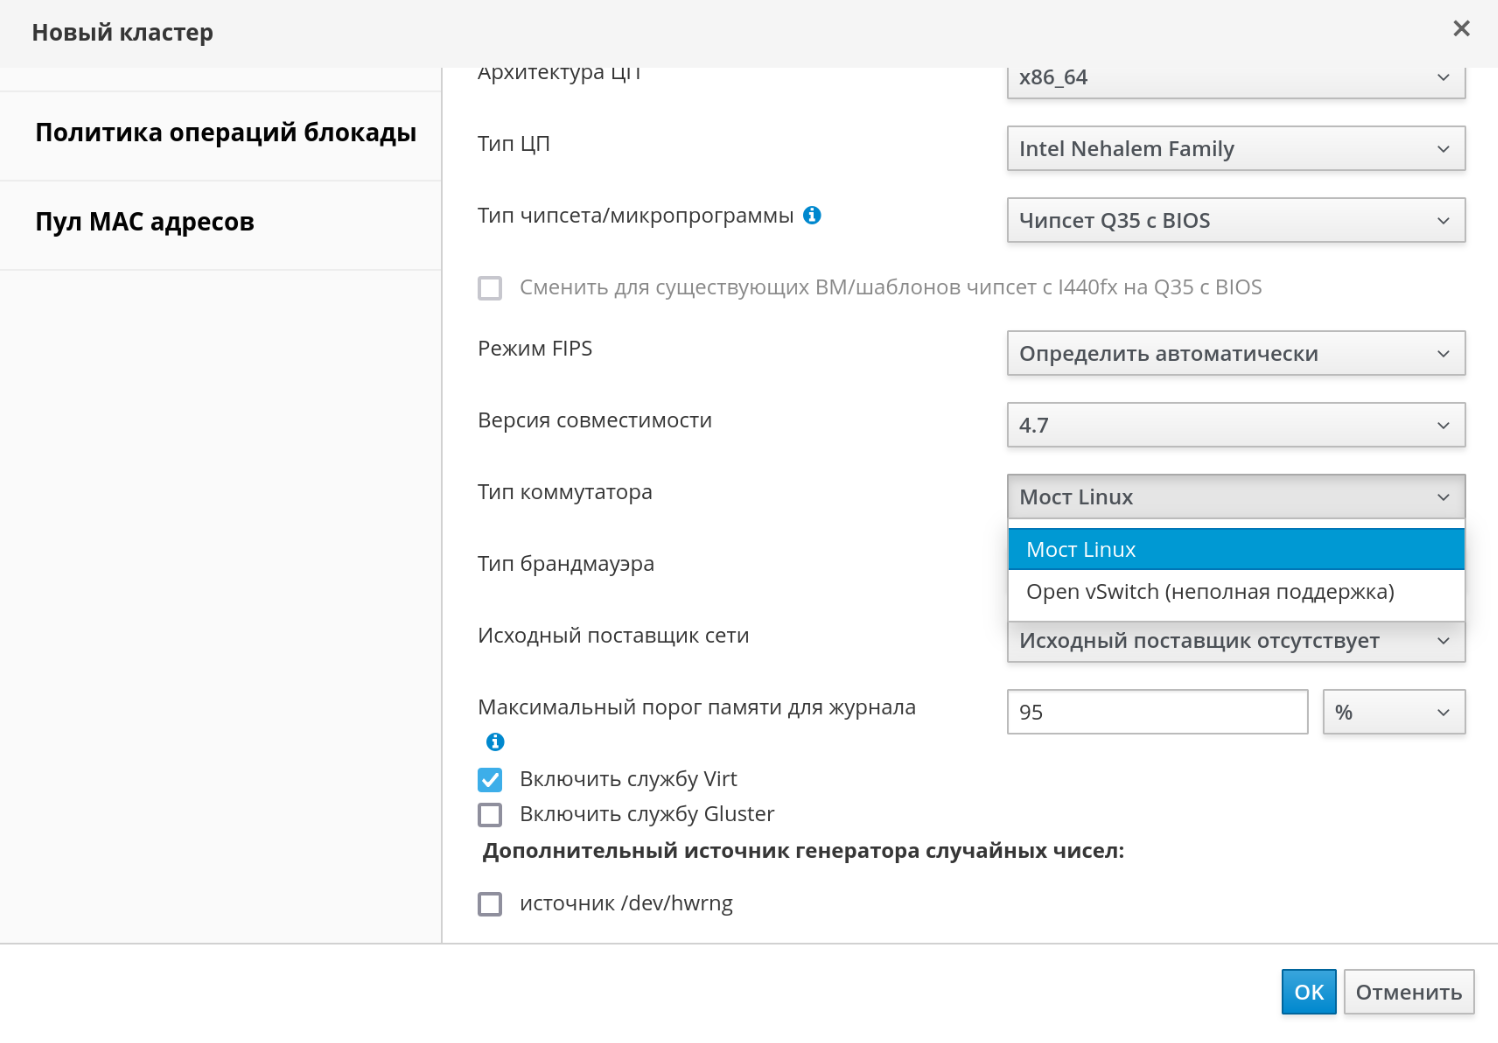Click info icon below log memory threshold label

pyautogui.click(x=495, y=742)
